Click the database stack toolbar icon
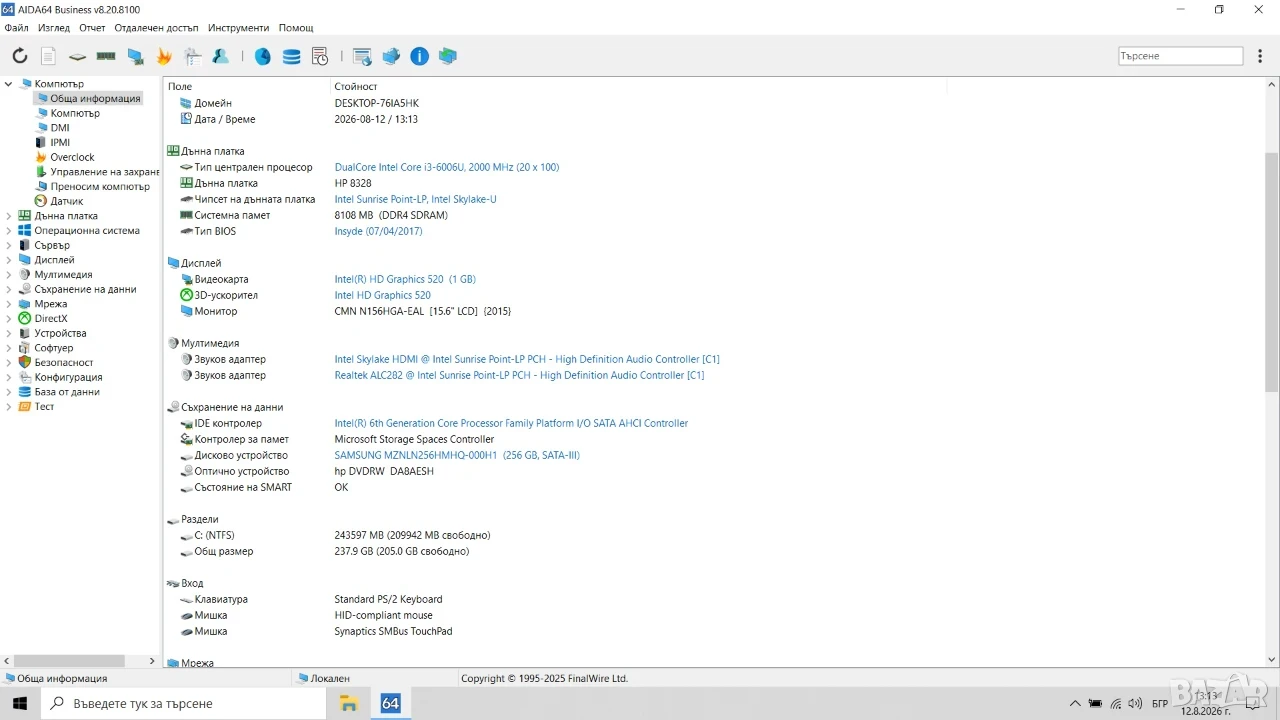 [x=291, y=56]
